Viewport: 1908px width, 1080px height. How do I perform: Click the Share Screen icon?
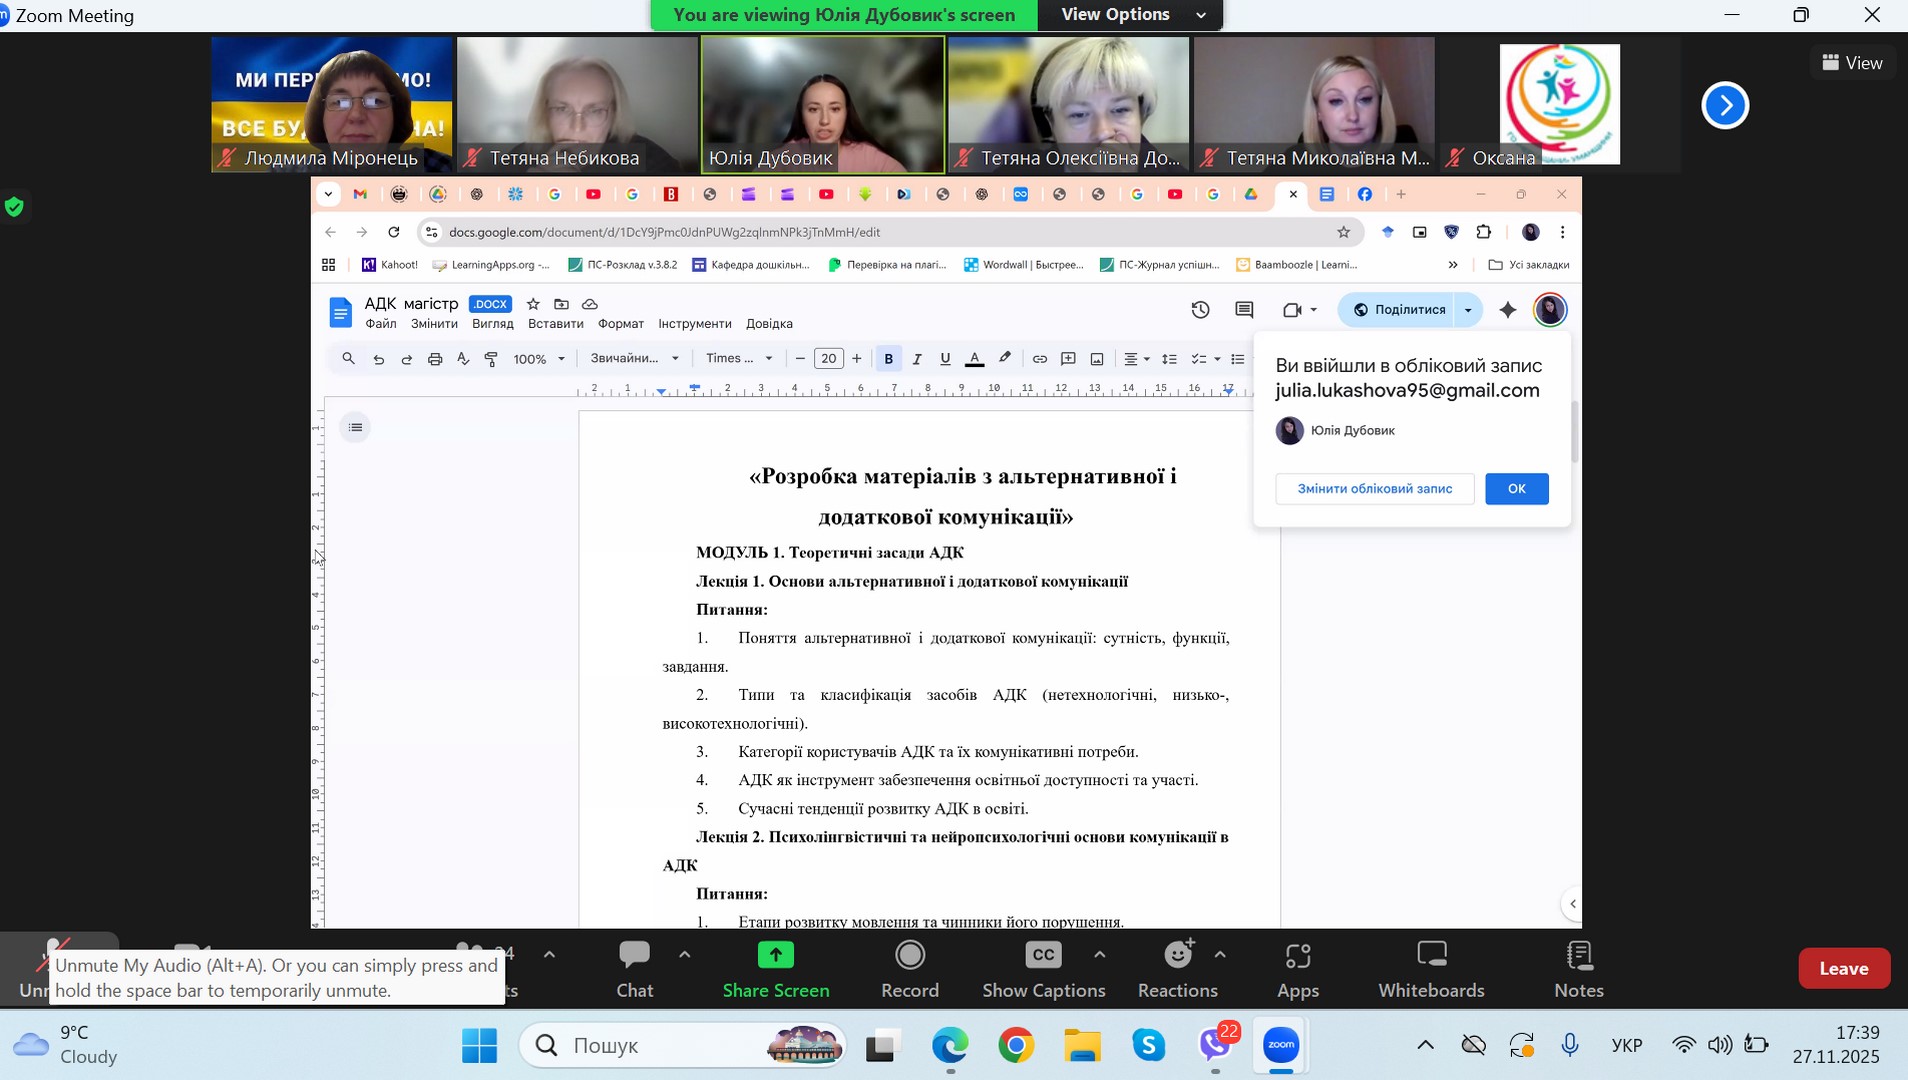775,956
